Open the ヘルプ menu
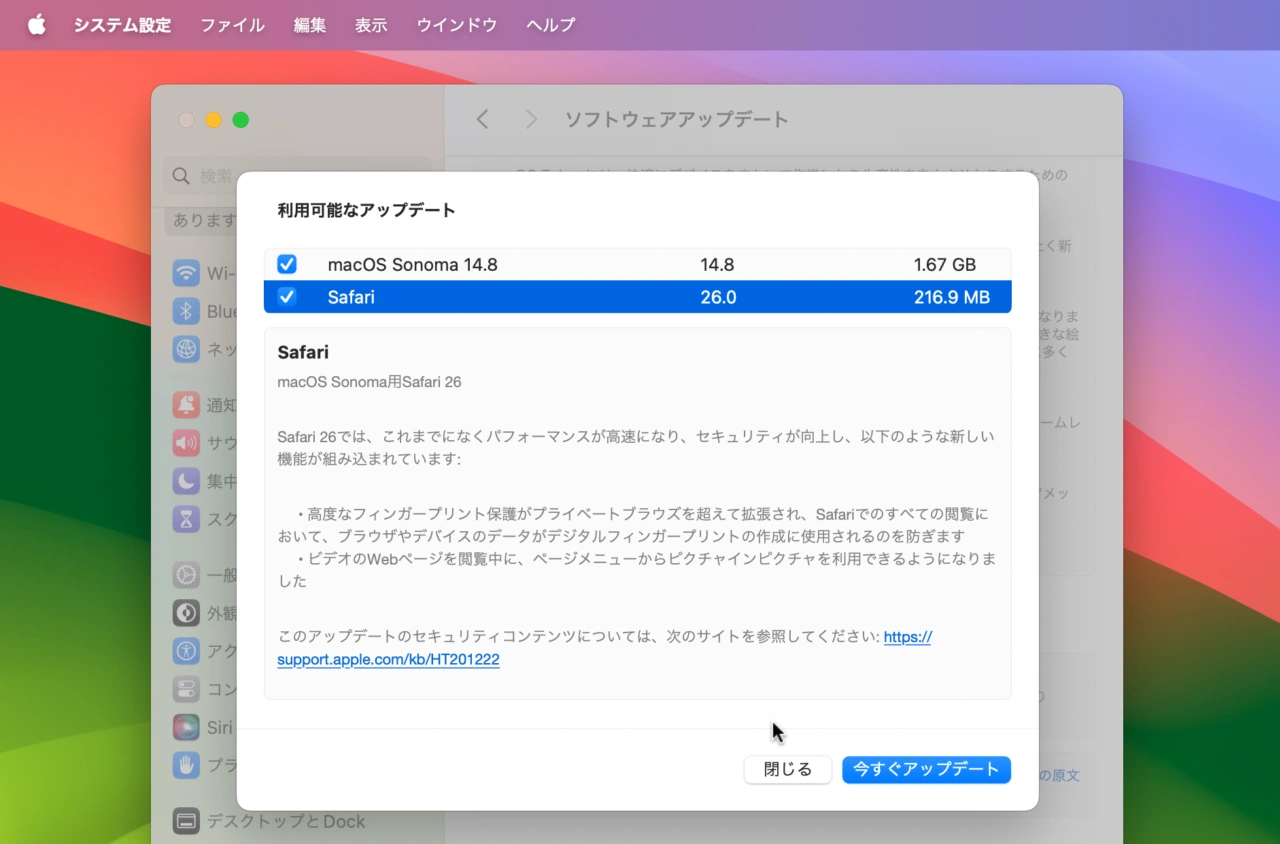The image size is (1280, 844). (x=549, y=25)
